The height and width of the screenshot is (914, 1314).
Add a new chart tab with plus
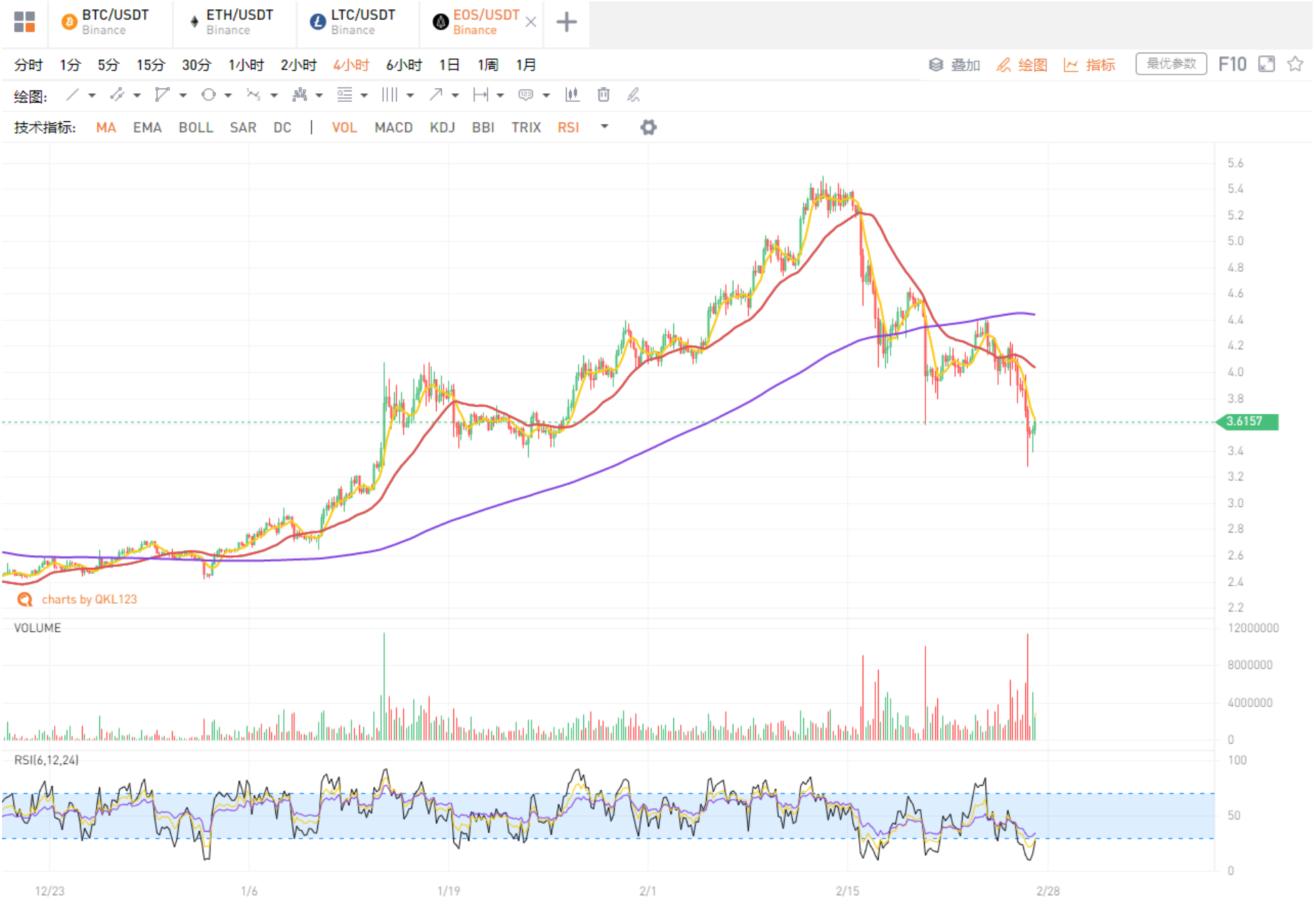[566, 22]
